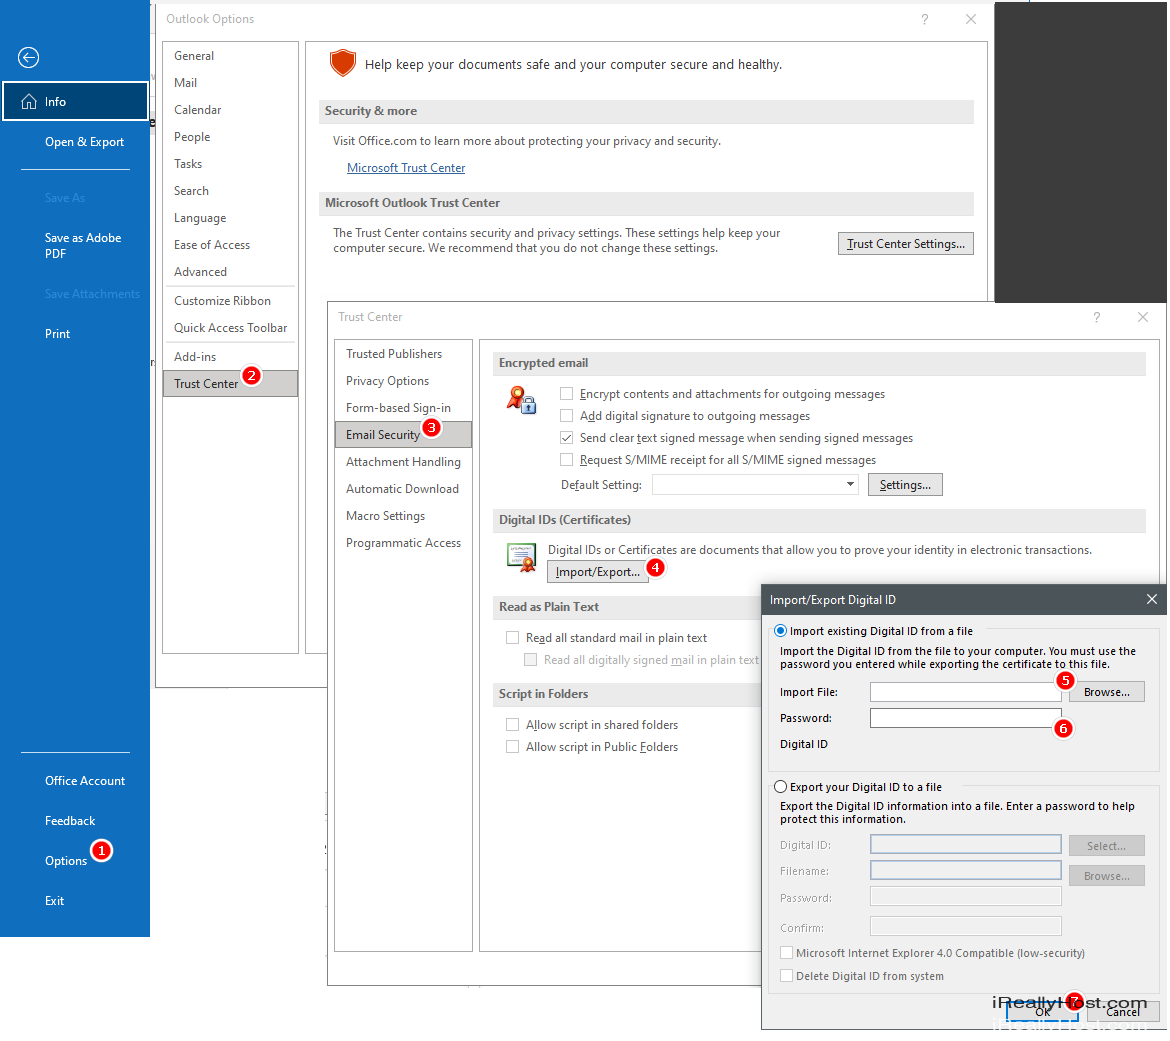Screen dimensions: 1170x1041
Task: Select Macro Settings
Action: click(x=403, y=516)
